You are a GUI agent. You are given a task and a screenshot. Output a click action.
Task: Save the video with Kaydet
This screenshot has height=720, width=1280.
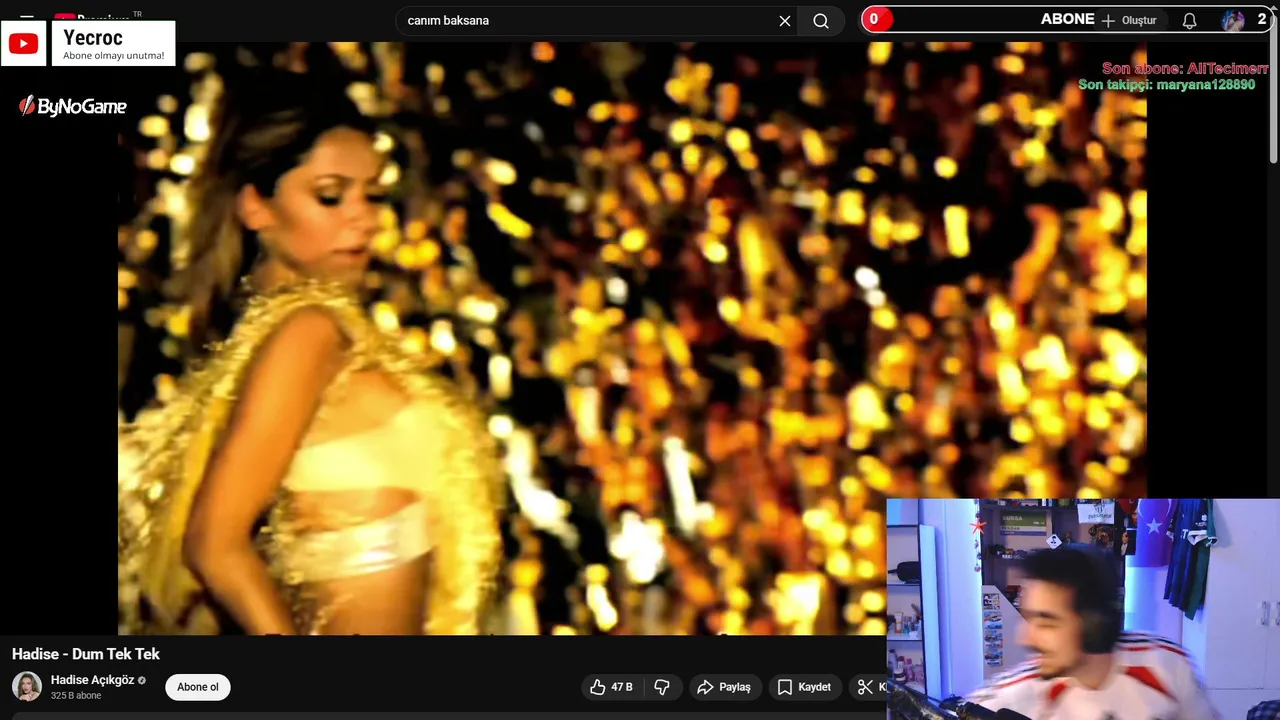(x=804, y=687)
